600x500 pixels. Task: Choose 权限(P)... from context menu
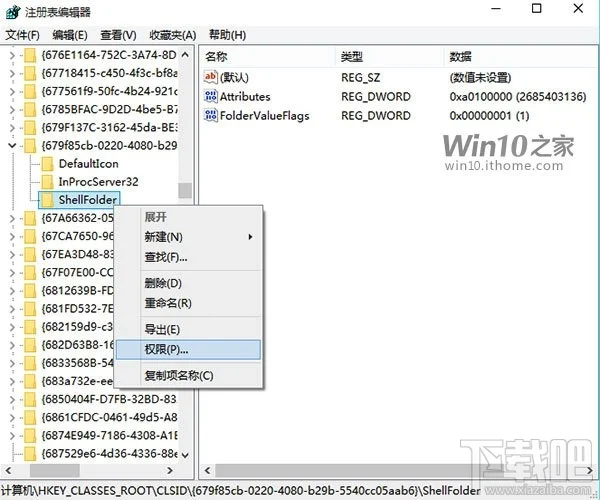tap(166, 350)
